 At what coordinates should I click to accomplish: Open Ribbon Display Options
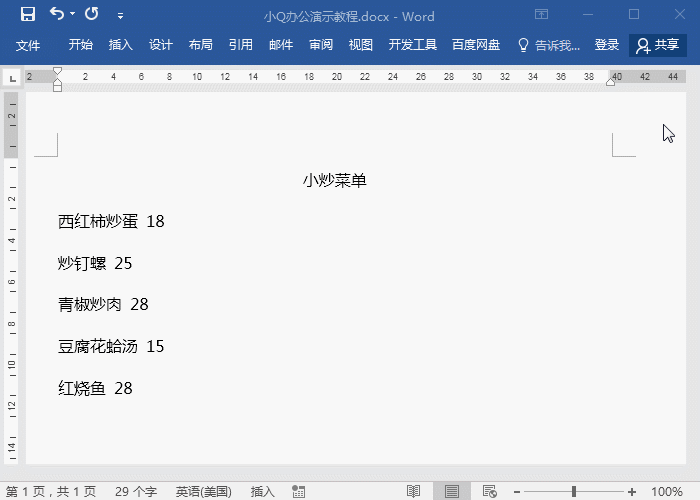[541, 14]
